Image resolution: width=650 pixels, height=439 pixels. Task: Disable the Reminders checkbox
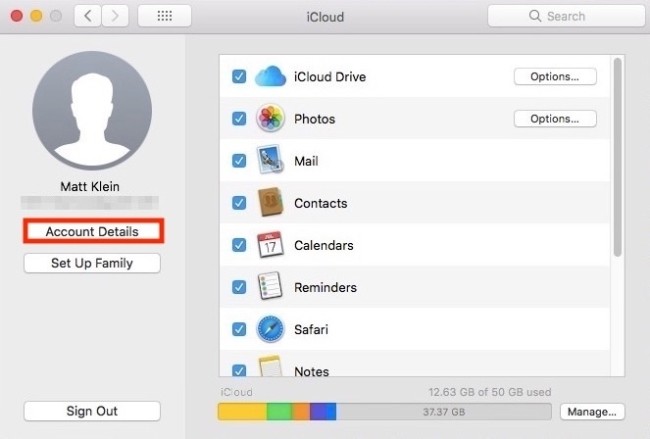click(x=239, y=287)
